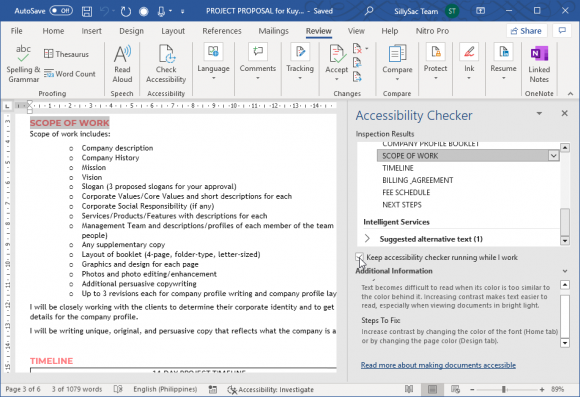Switch to the Design tab
The width and height of the screenshot is (580, 397).
tap(131, 31)
